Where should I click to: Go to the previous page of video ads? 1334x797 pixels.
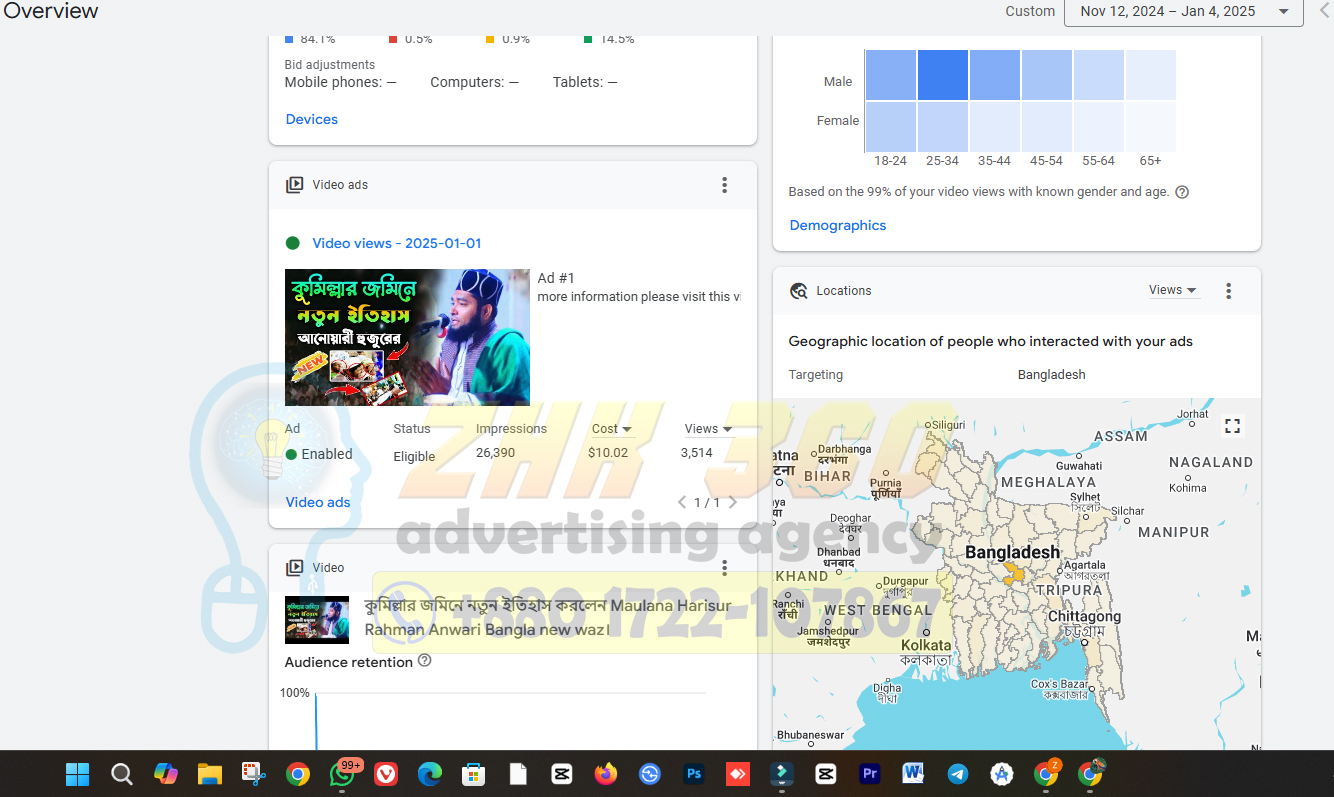682,502
